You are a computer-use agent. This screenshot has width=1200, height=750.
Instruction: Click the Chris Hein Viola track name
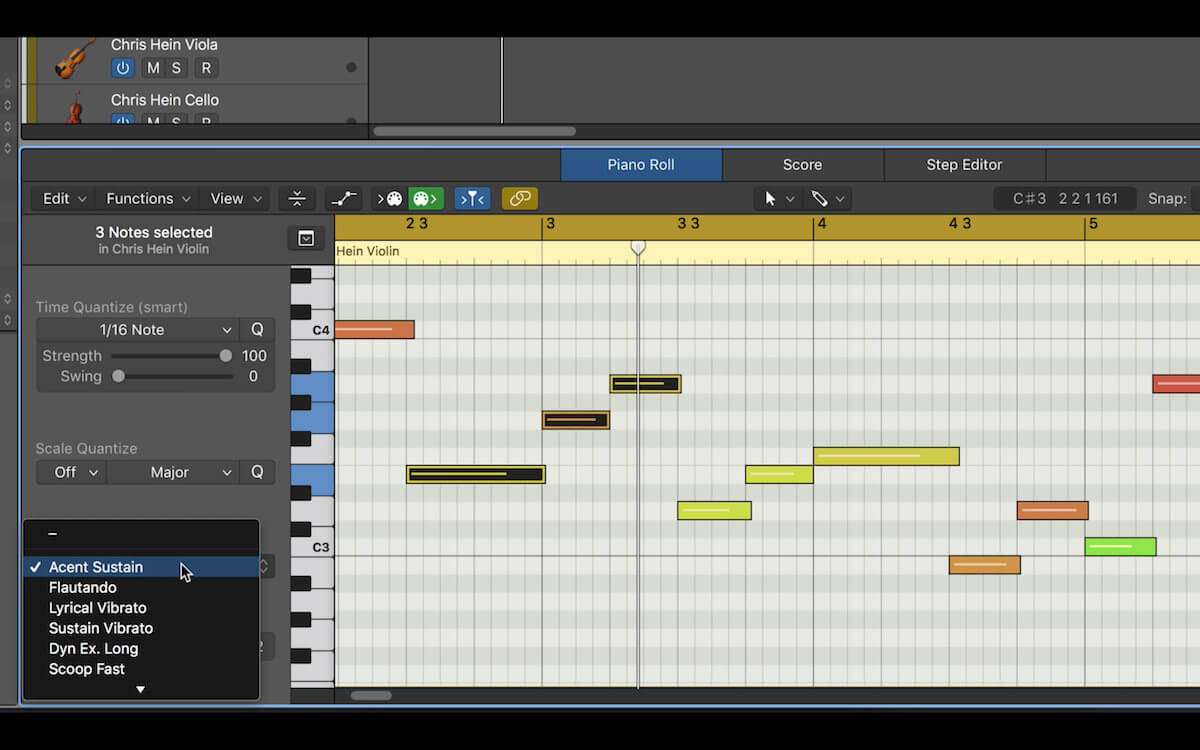click(x=164, y=44)
